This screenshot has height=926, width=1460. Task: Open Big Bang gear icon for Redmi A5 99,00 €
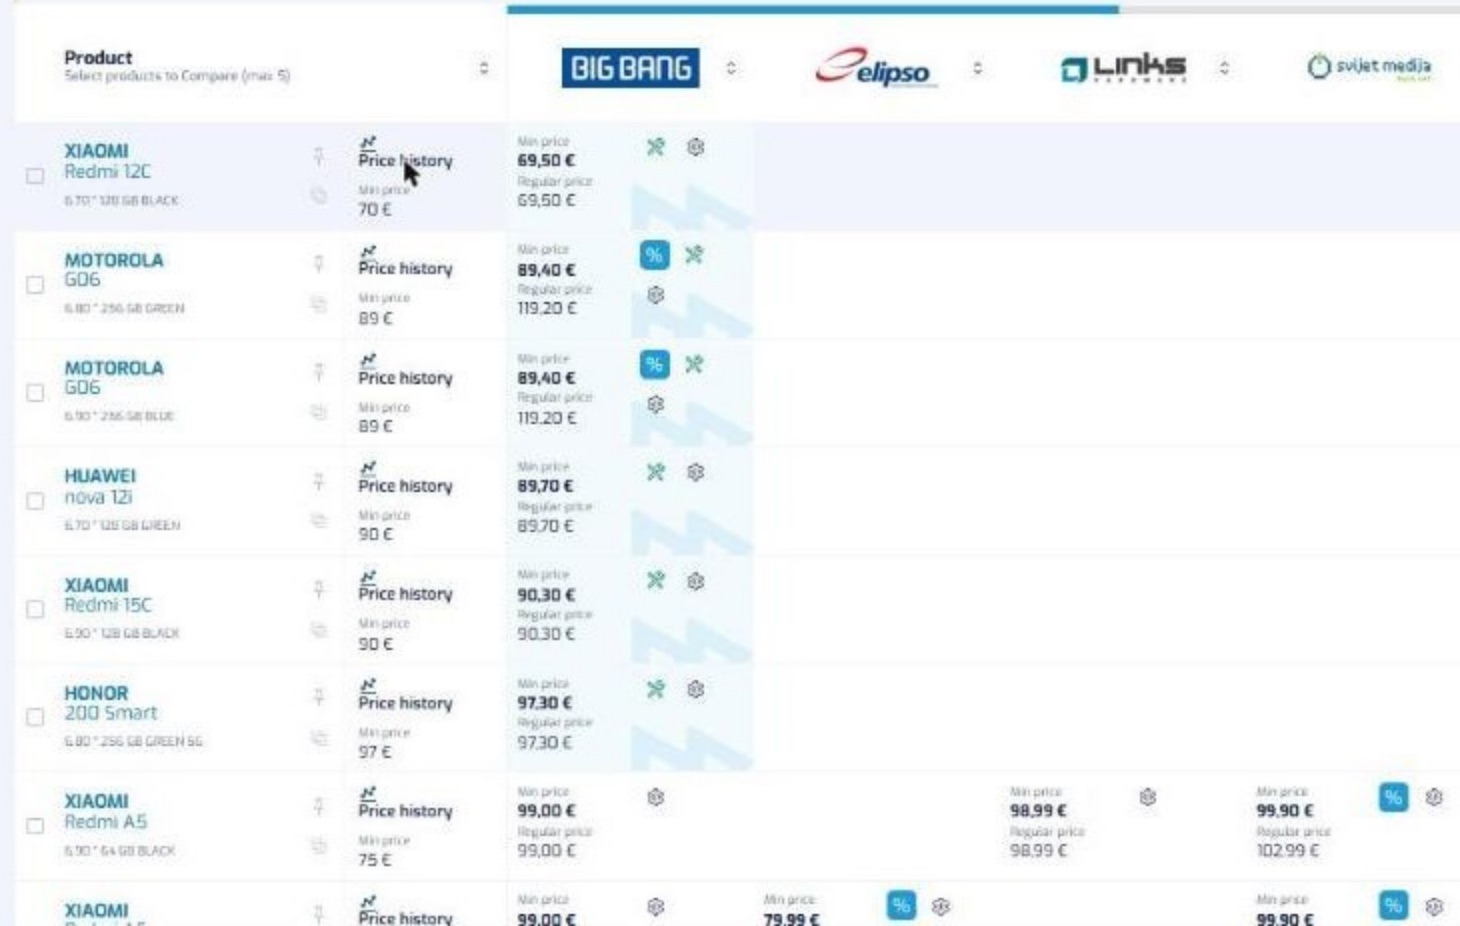coord(655,797)
